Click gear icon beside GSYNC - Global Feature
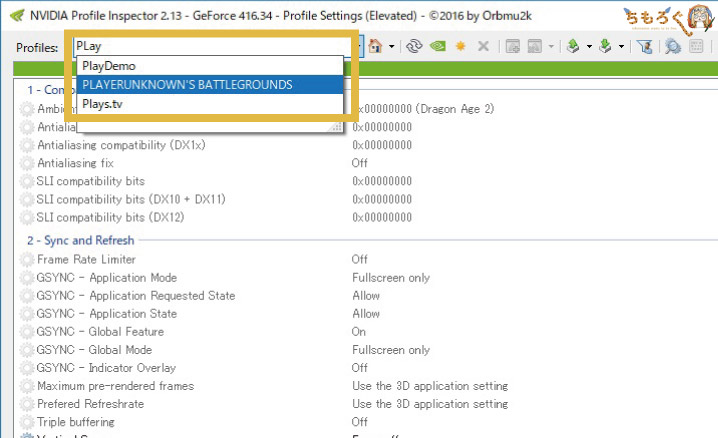718x438 pixels. (x=27, y=332)
